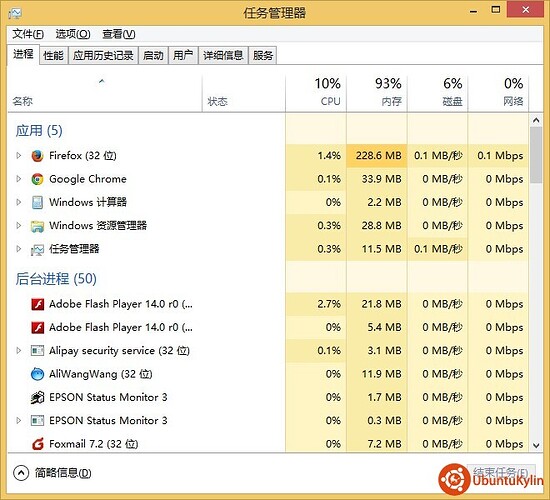The width and height of the screenshot is (550, 500).
Task: Click the Foxmail 7.2 icon
Action: [38, 444]
